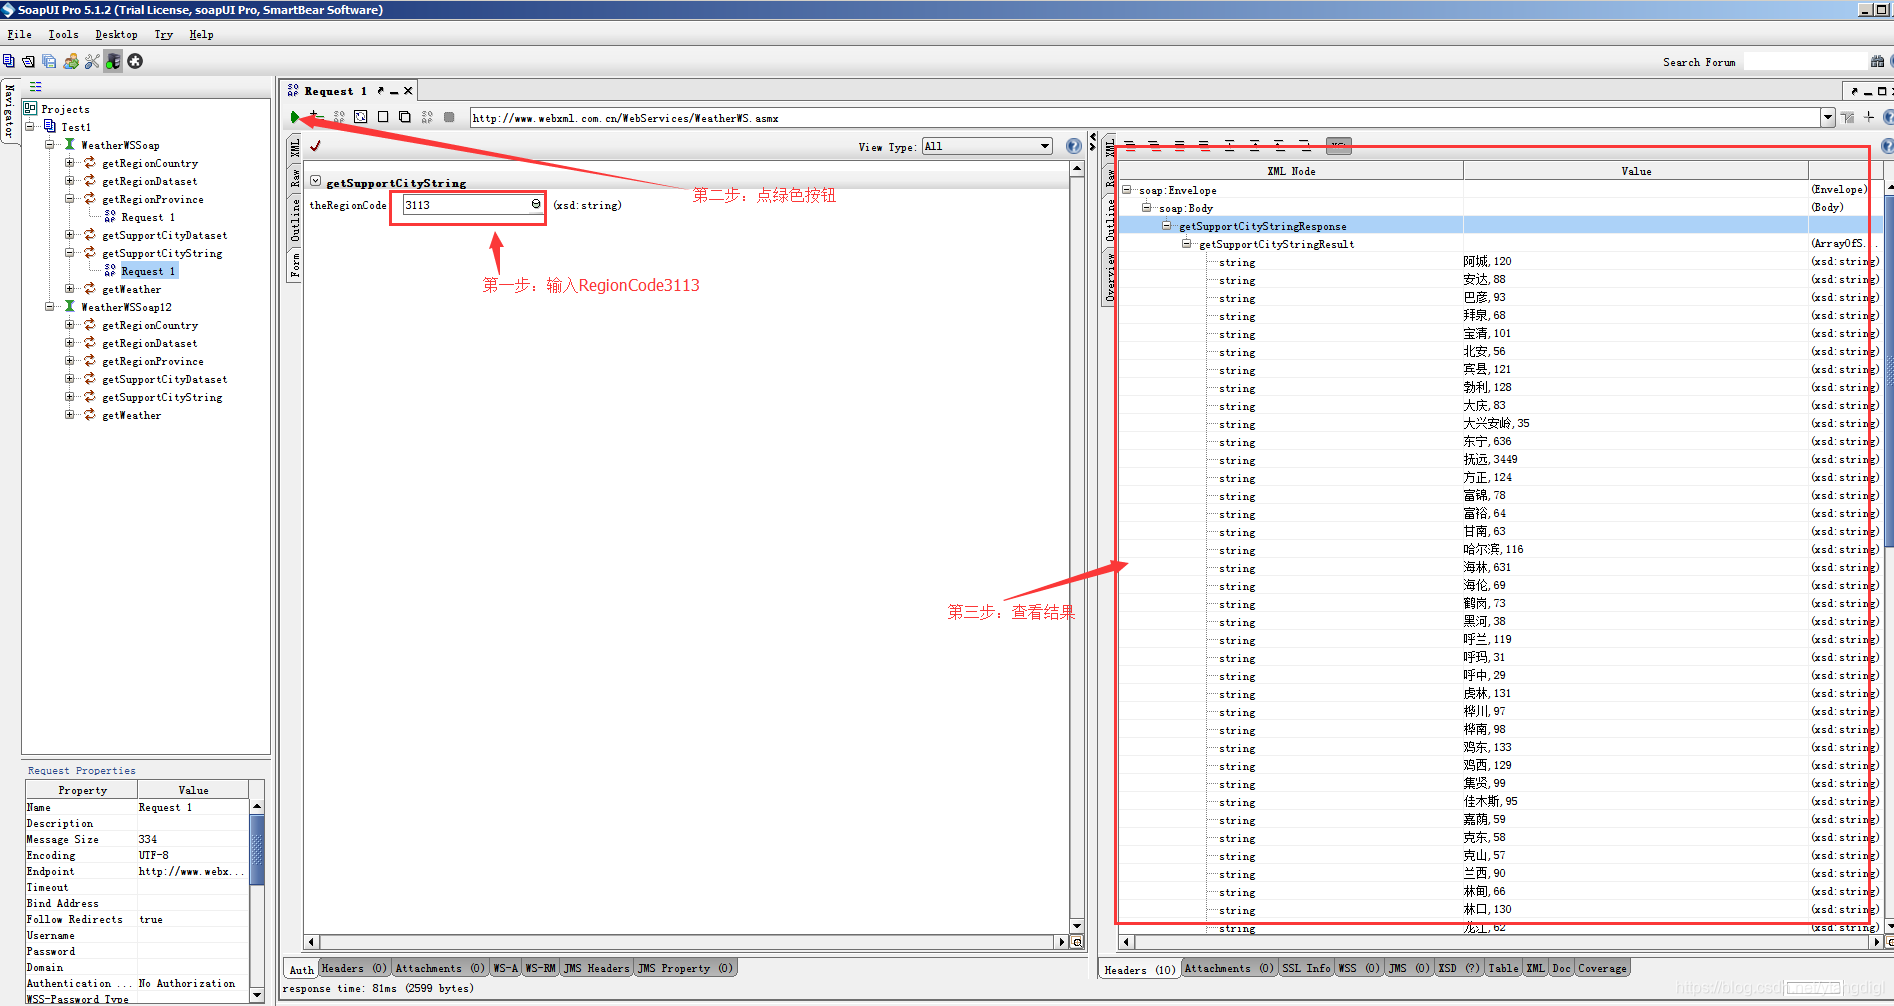Open the request Headers (0) tab
The width and height of the screenshot is (1894, 1006).
pyautogui.click(x=354, y=968)
